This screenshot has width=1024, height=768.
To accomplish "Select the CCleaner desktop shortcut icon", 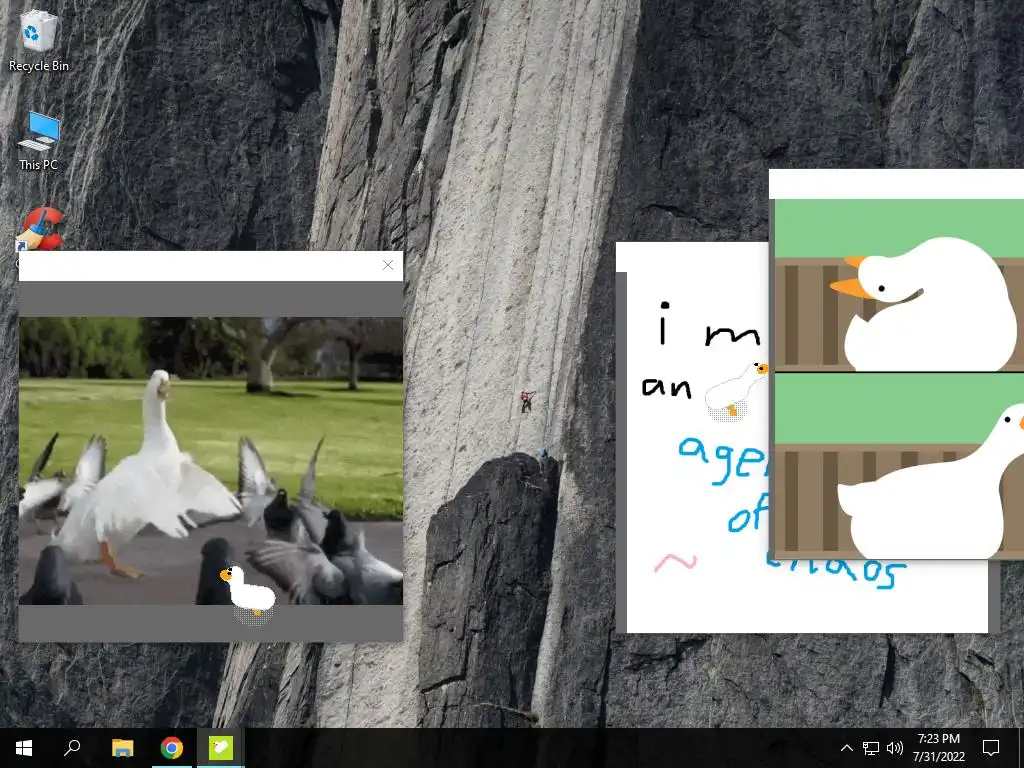I will click(40, 229).
